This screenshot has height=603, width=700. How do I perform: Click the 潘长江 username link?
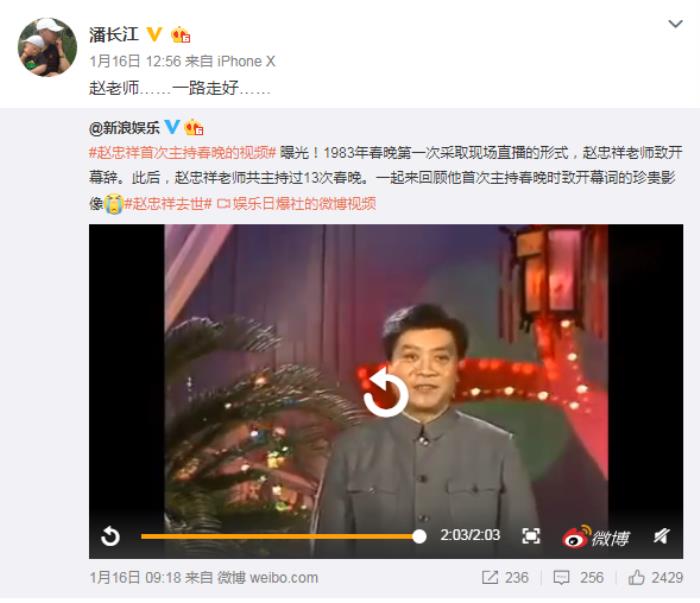pyautogui.click(x=114, y=34)
